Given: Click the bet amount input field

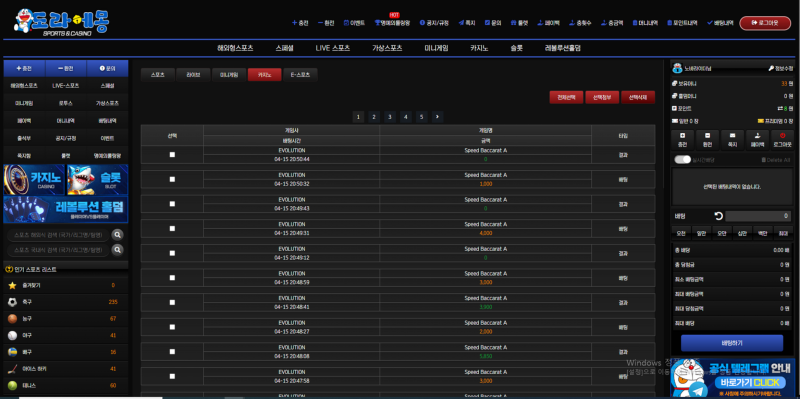Looking at the screenshot, I should (758, 216).
